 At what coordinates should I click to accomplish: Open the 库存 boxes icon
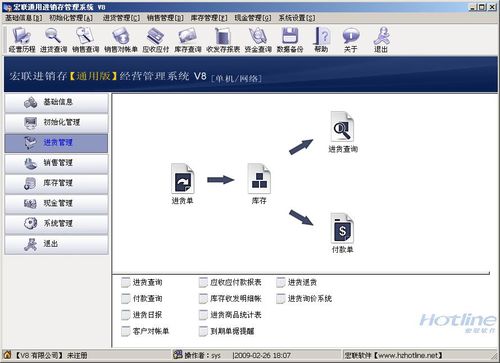coord(259,184)
